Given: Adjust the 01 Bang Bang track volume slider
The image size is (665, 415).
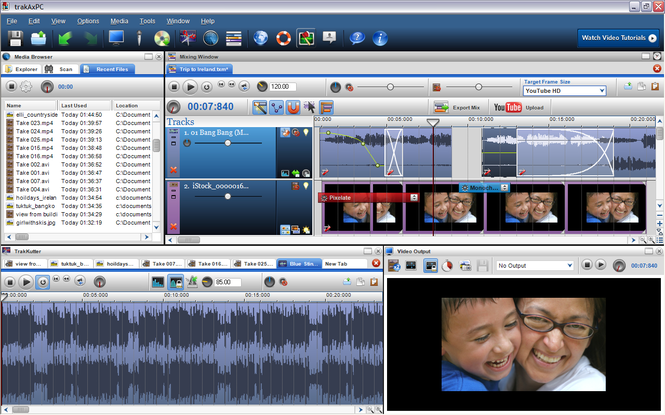Looking at the screenshot, I should coord(228,143).
